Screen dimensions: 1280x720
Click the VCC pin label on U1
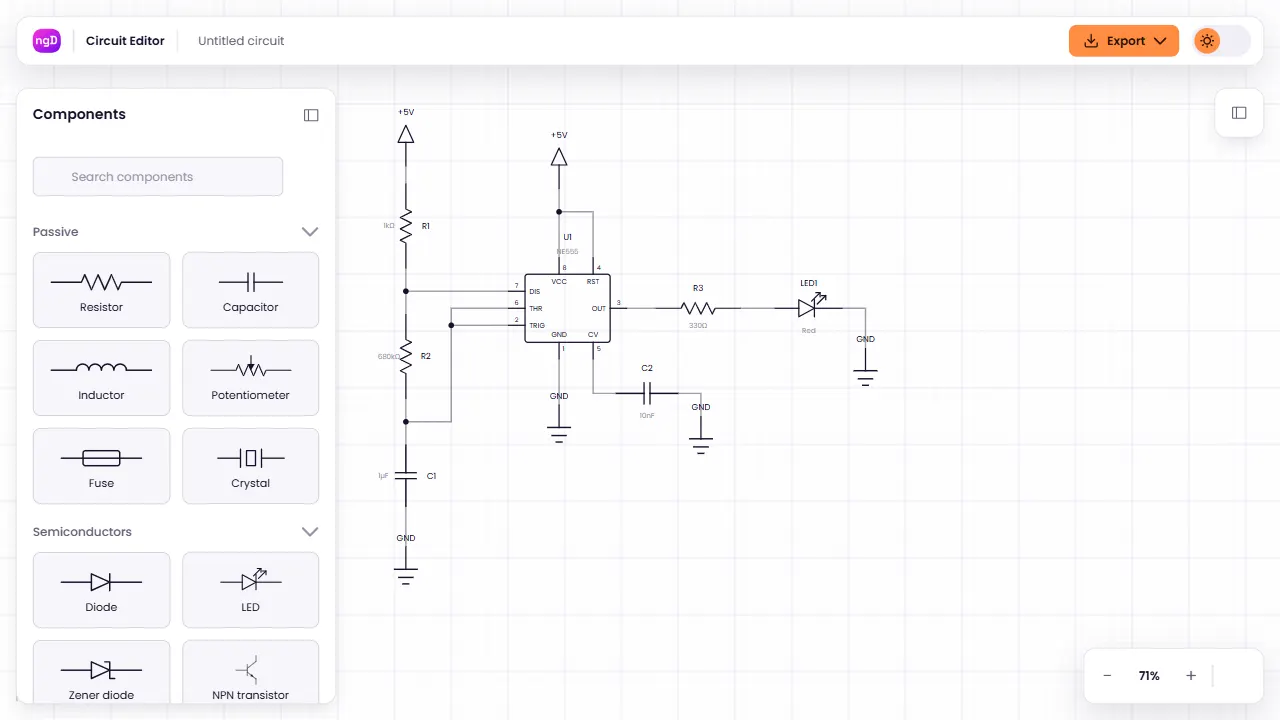559,282
